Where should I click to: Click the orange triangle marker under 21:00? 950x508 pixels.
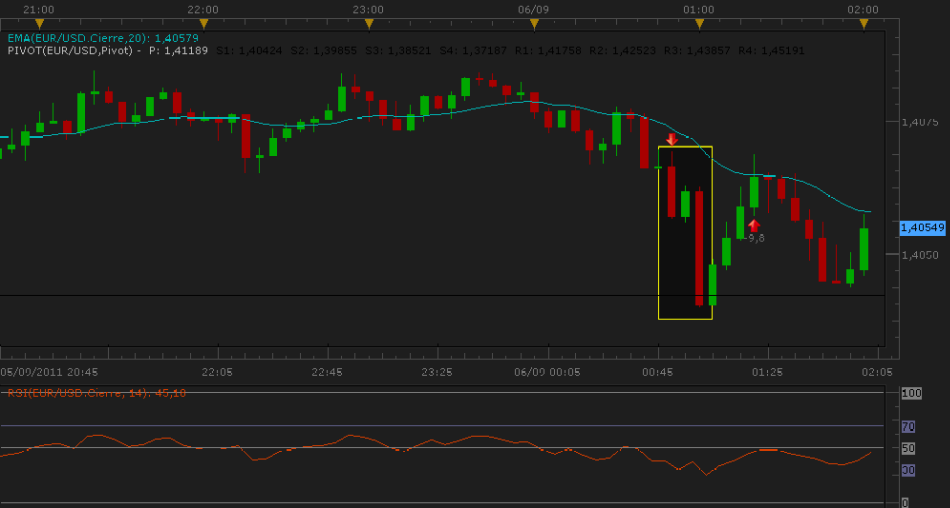[39, 24]
